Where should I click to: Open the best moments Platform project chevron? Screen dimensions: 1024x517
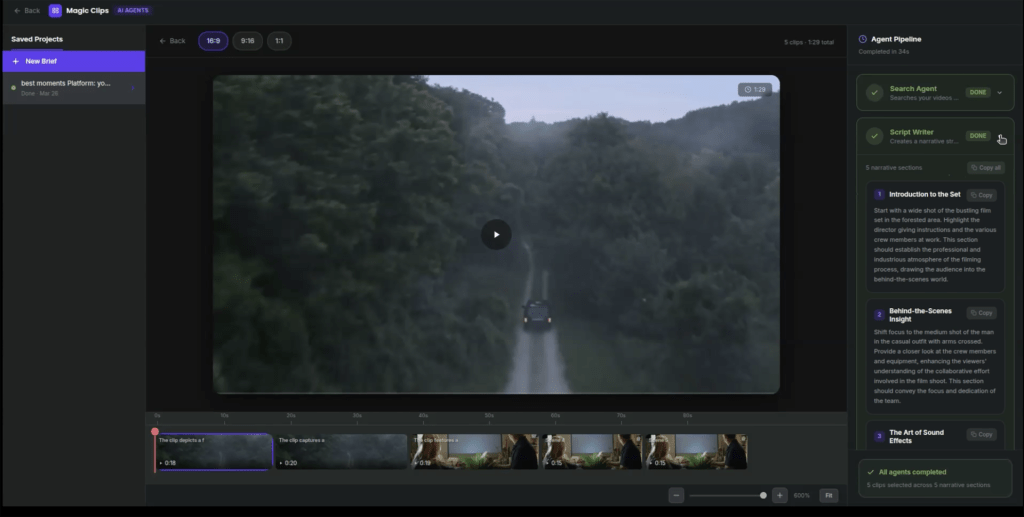(x=132, y=87)
